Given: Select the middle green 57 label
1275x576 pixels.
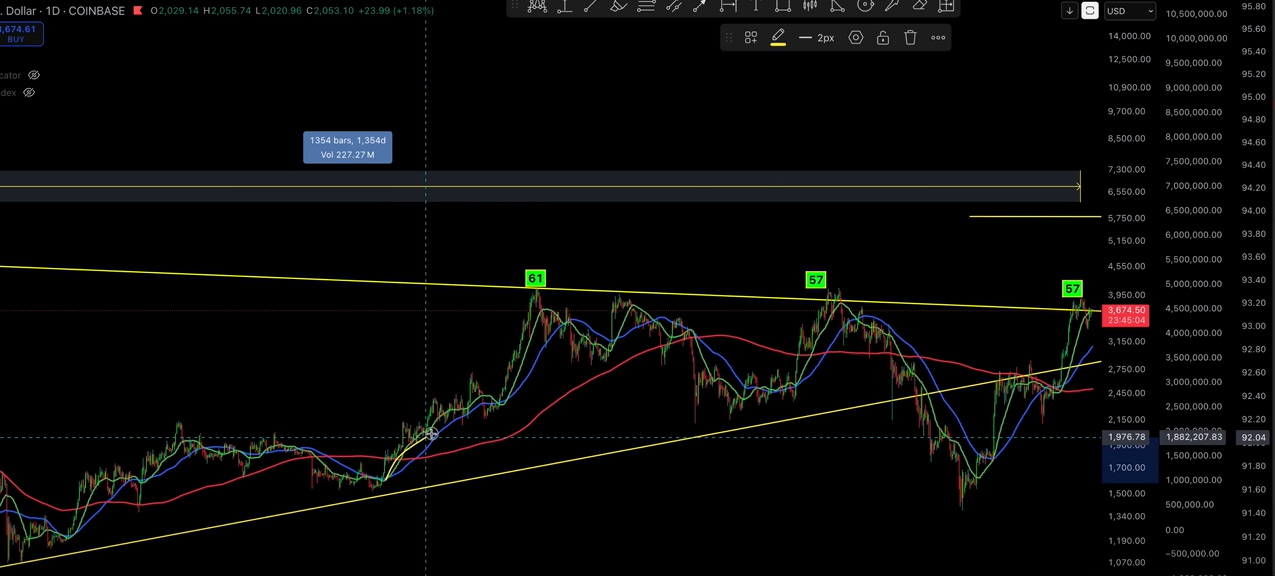Looking at the screenshot, I should (x=816, y=281).
